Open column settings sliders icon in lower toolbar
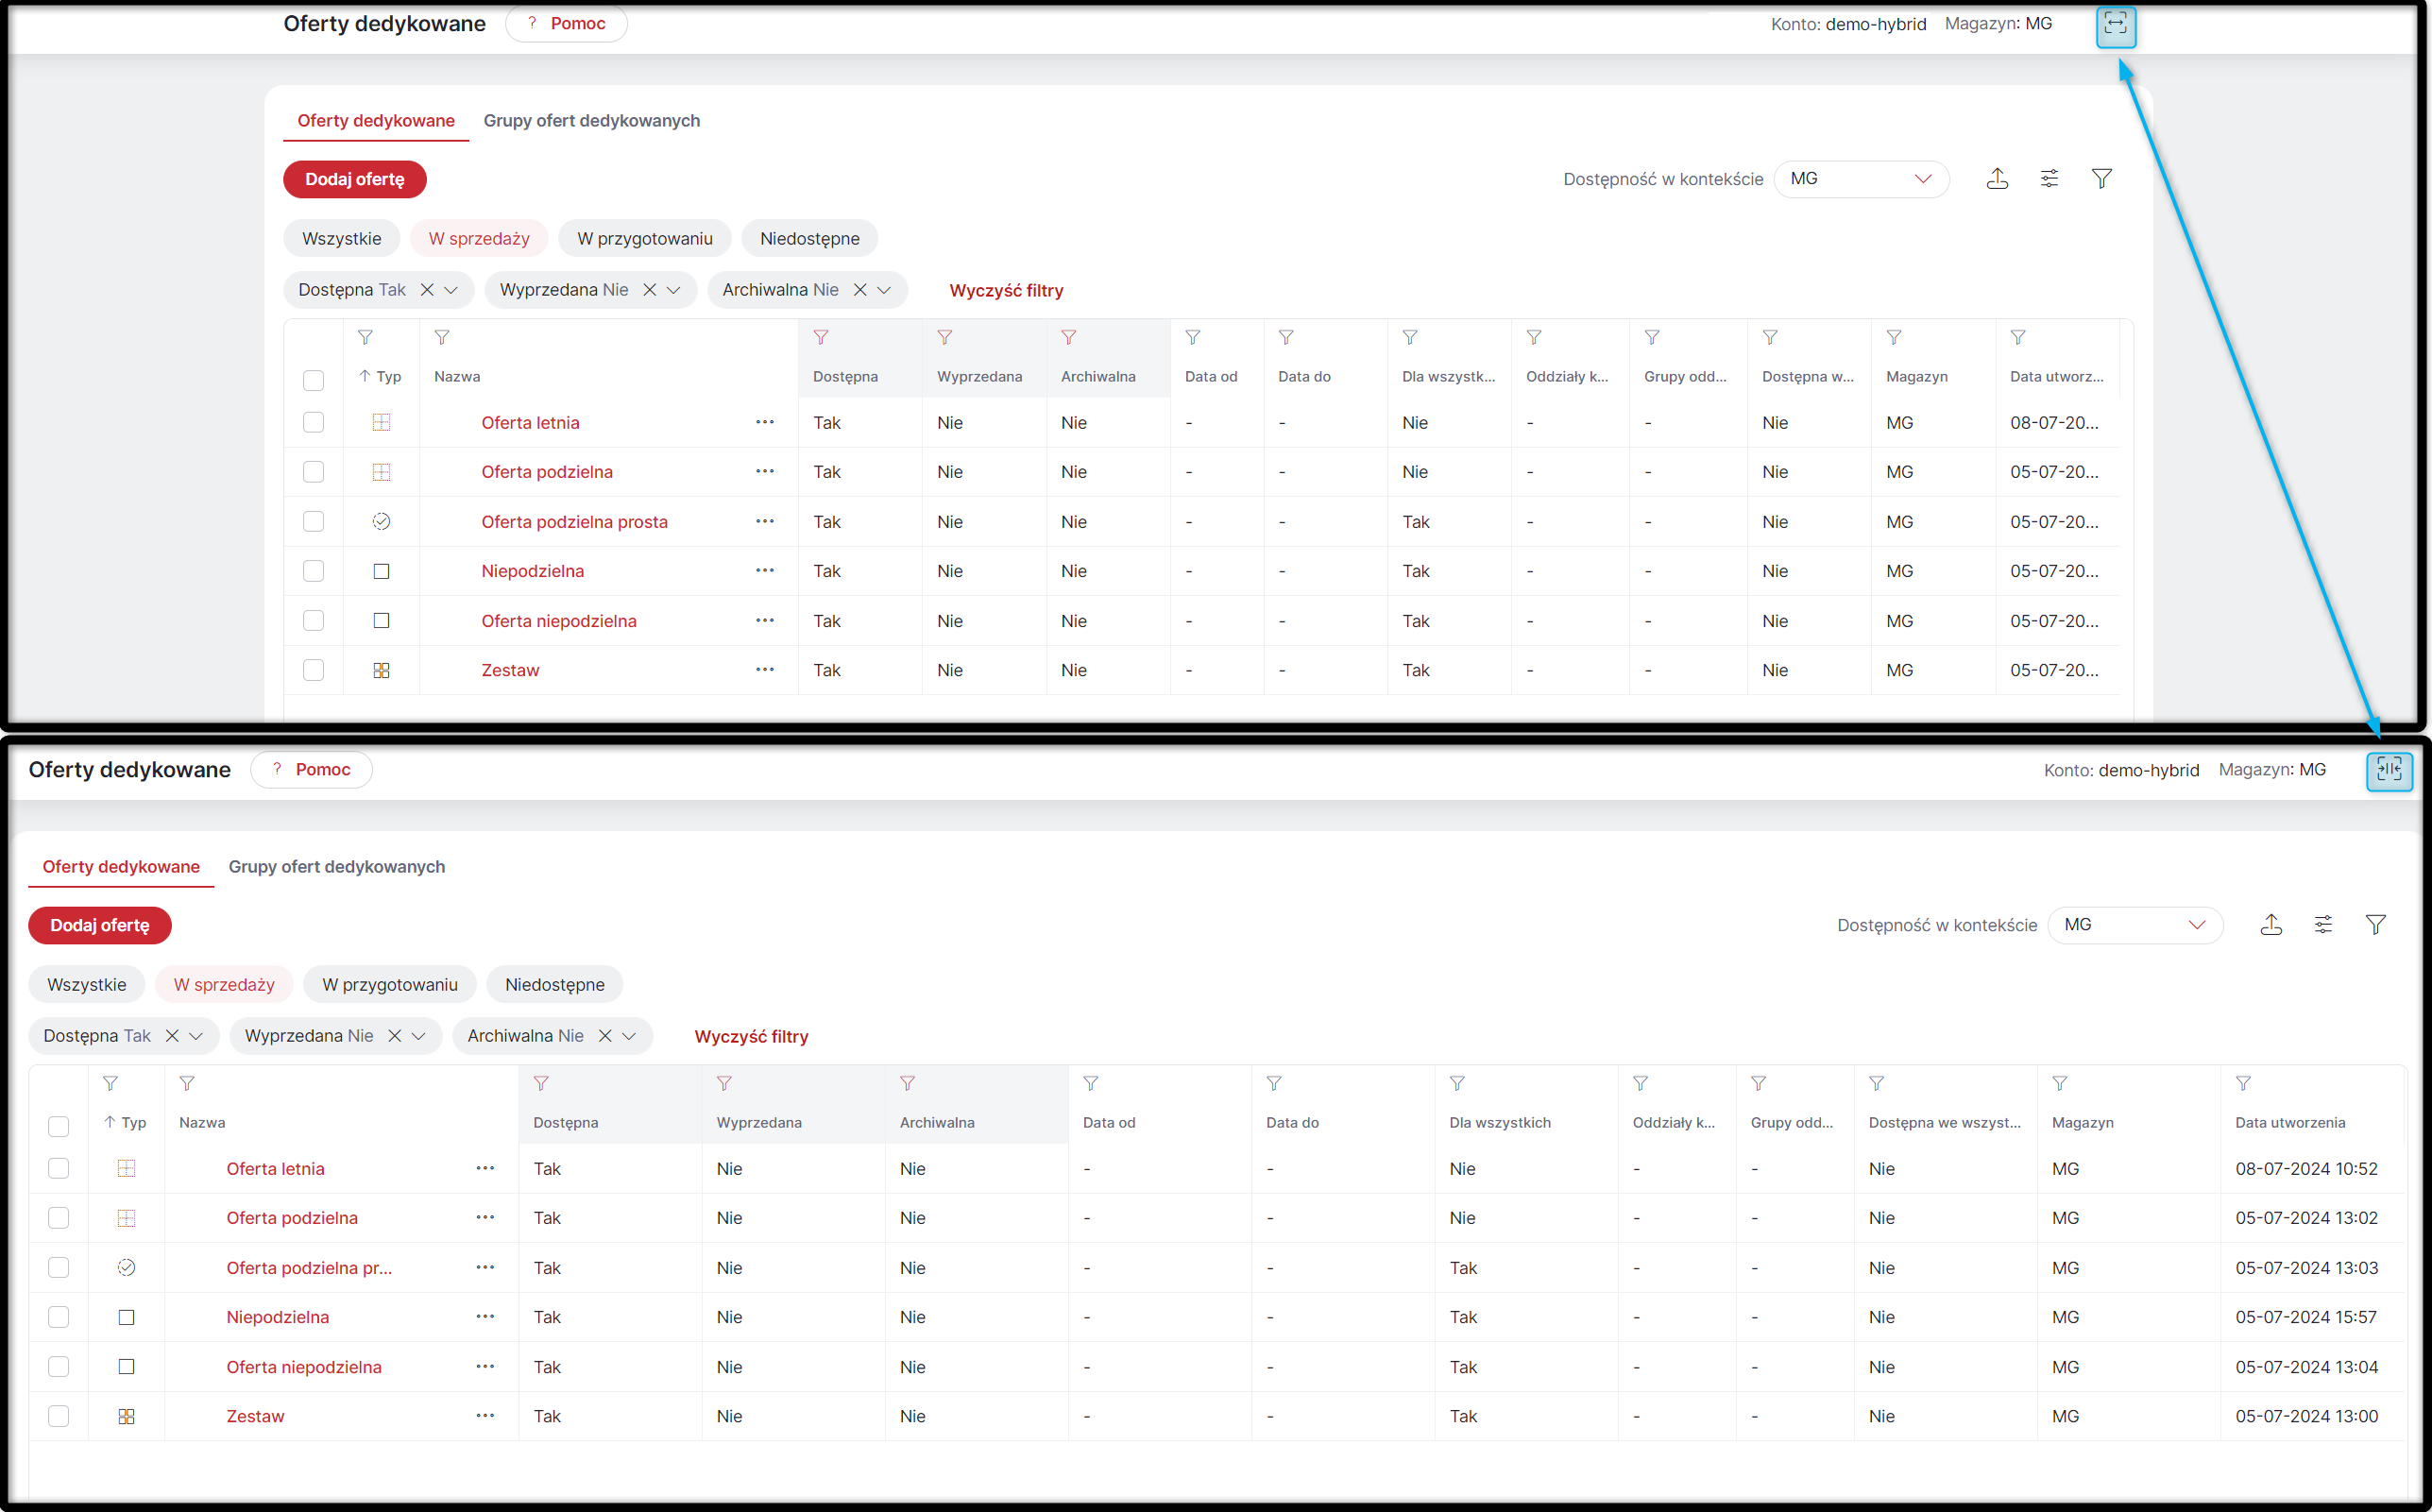This screenshot has height=1512, width=2432. pyautogui.click(x=2323, y=925)
